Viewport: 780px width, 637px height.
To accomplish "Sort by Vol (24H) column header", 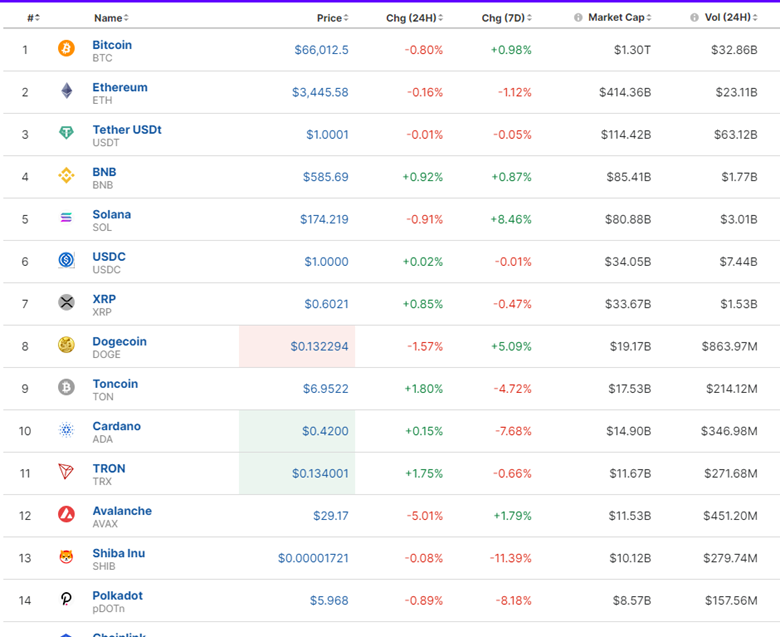I will click(731, 17).
